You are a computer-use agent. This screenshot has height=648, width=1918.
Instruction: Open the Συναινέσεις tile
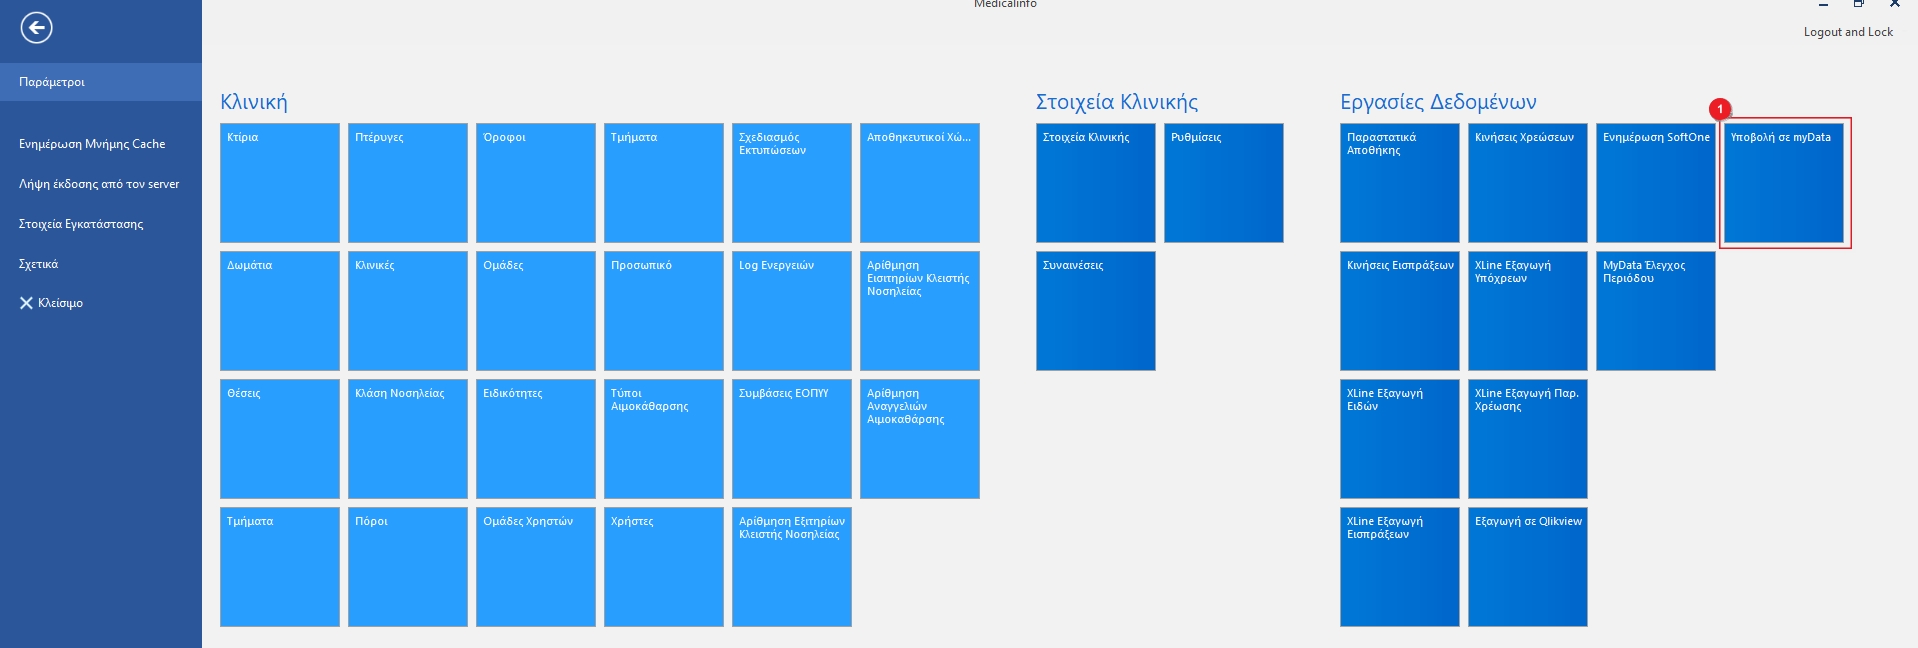1095,311
